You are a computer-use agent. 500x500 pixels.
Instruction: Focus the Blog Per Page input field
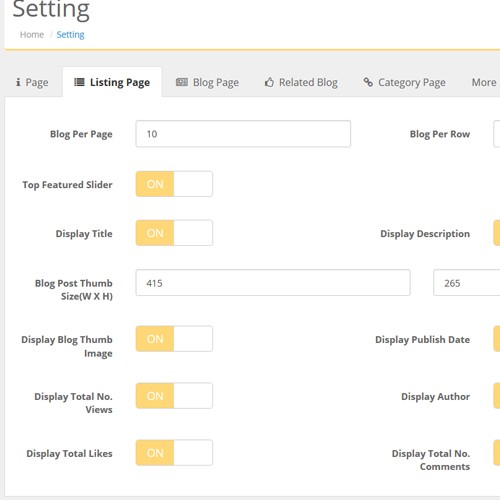click(243, 134)
